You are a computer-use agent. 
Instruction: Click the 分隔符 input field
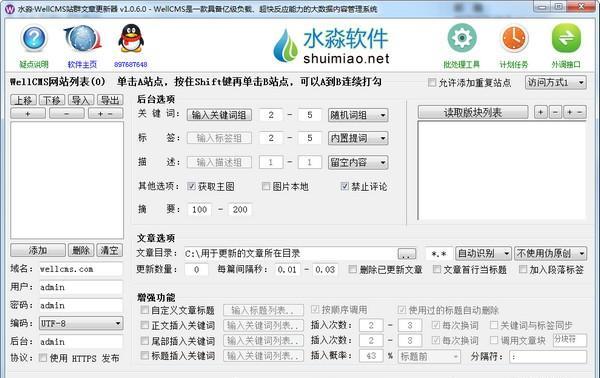(x=548, y=357)
